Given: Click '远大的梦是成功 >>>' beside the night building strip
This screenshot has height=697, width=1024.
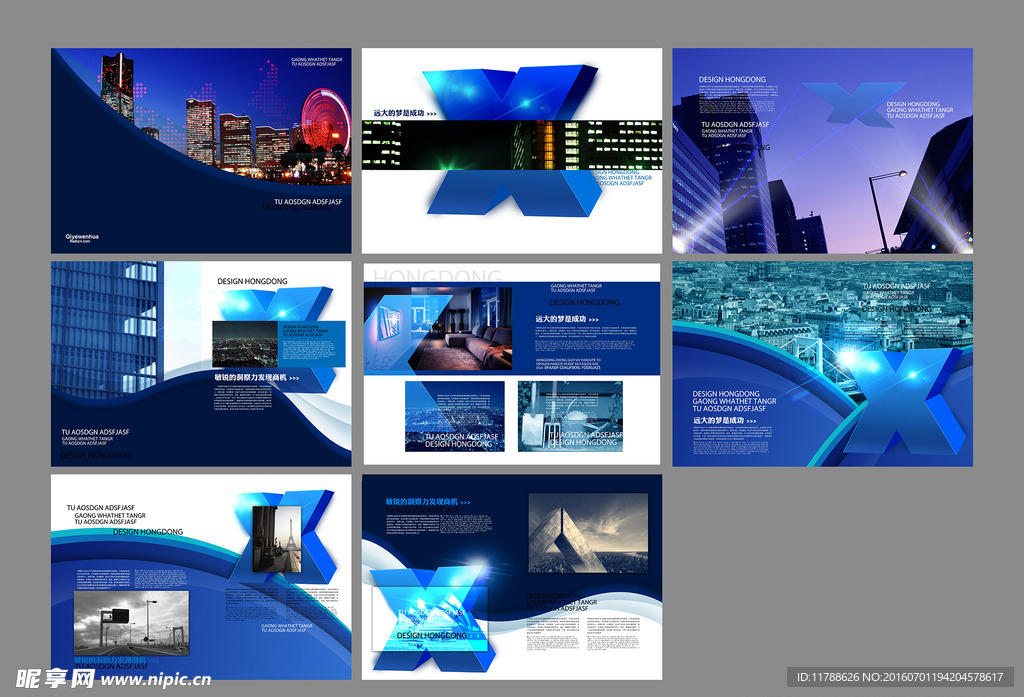Looking at the screenshot, I should point(405,113).
